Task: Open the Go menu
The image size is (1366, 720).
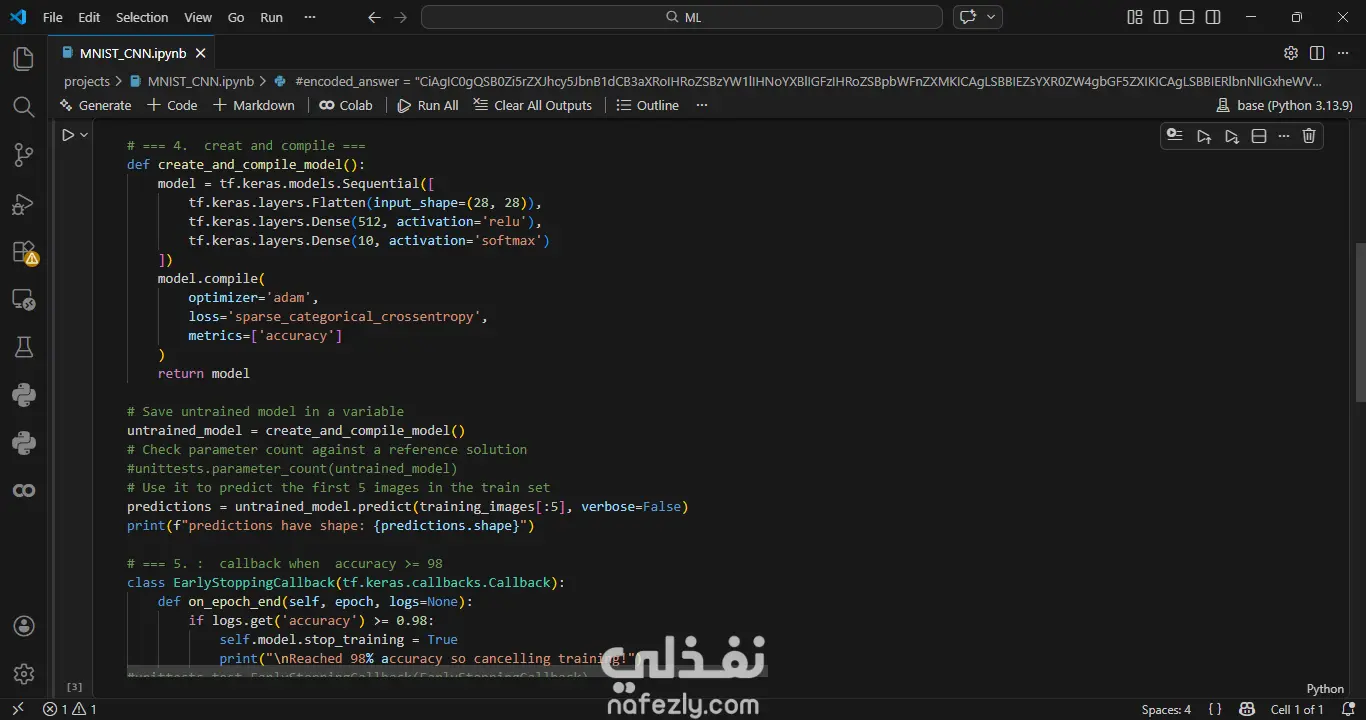Action: 236,17
